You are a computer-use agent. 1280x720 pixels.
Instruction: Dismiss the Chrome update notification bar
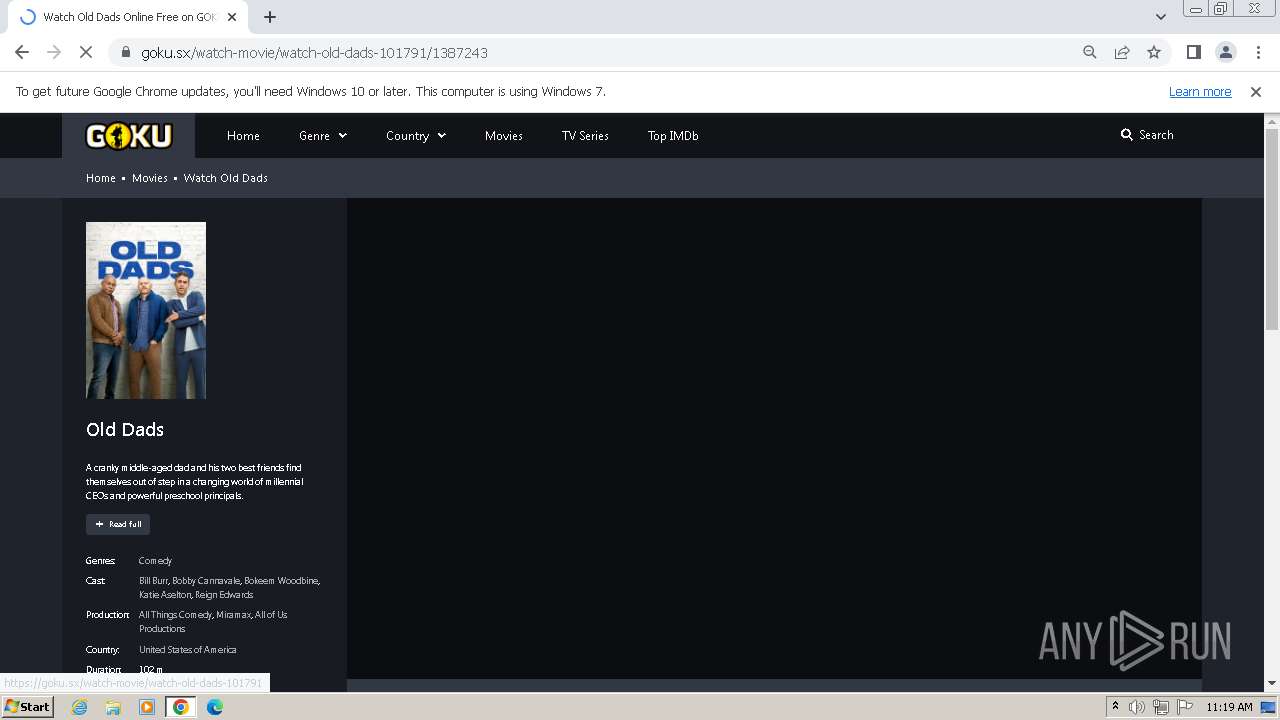click(1256, 91)
